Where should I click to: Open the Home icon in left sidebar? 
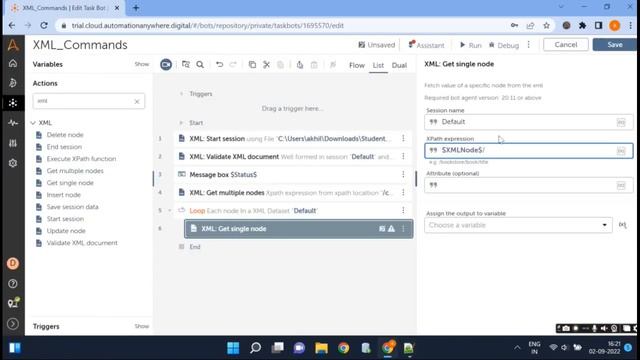(13, 63)
